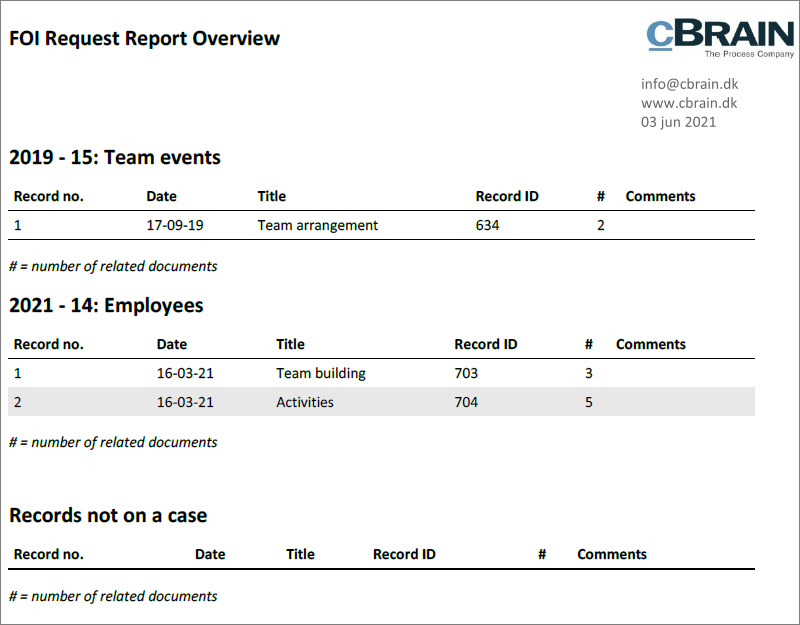Screen dimensions: 800x625
Task: Click the info@cbrain.dk email address
Action: 689,84
